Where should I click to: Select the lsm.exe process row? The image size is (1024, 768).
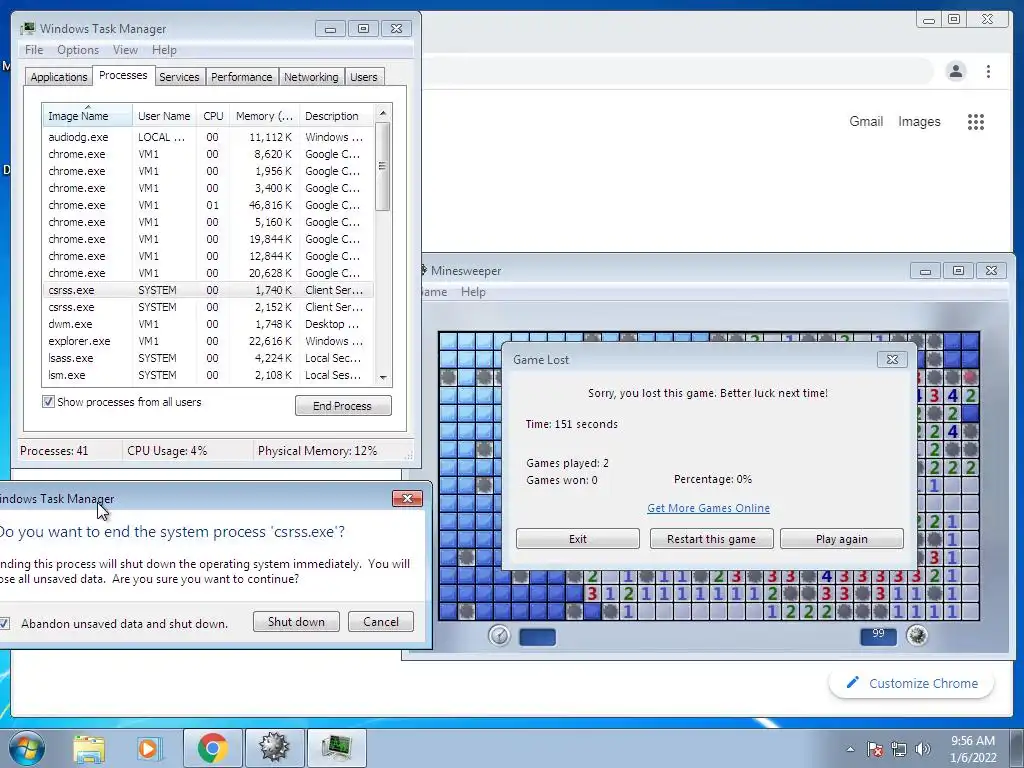[x=208, y=375]
